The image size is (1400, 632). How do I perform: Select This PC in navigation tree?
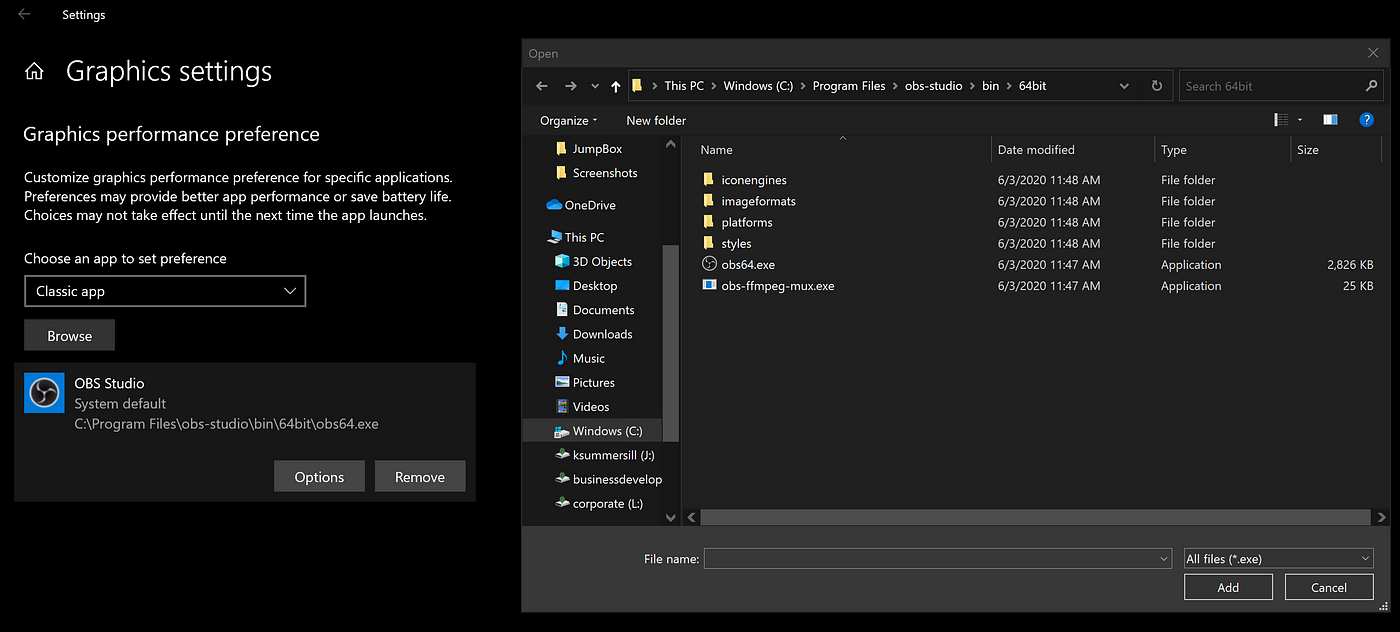[575, 237]
